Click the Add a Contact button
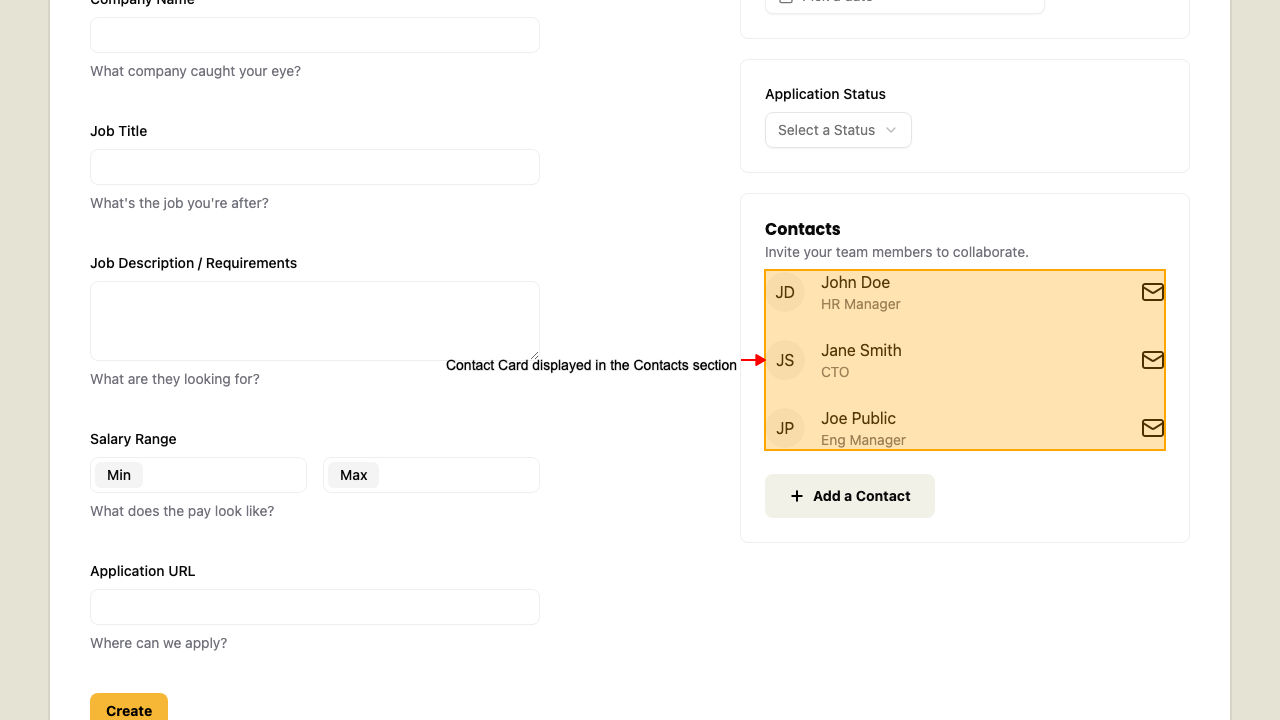This screenshot has height=720, width=1280. coord(849,495)
